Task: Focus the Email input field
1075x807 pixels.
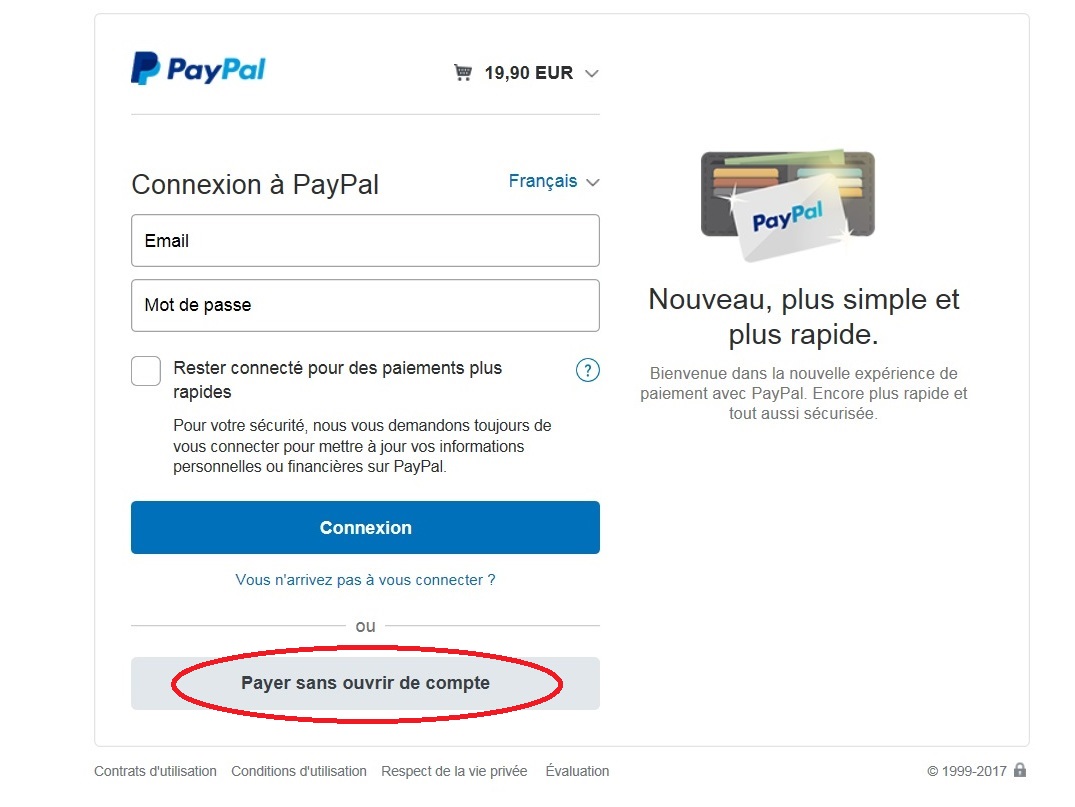Action: coord(365,241)
